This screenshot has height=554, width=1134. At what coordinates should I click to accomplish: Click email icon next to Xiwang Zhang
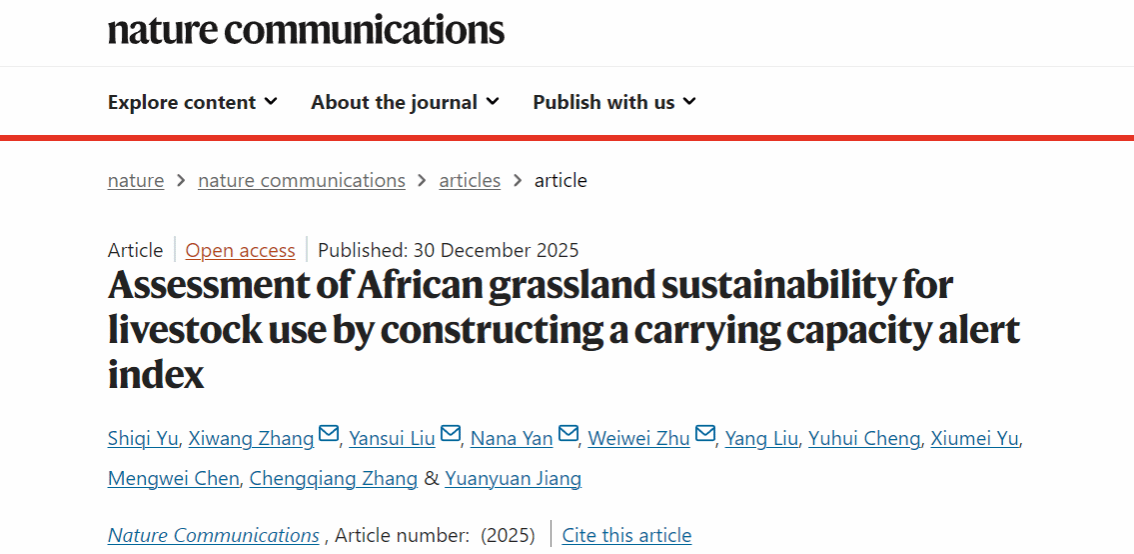point(329,435)
